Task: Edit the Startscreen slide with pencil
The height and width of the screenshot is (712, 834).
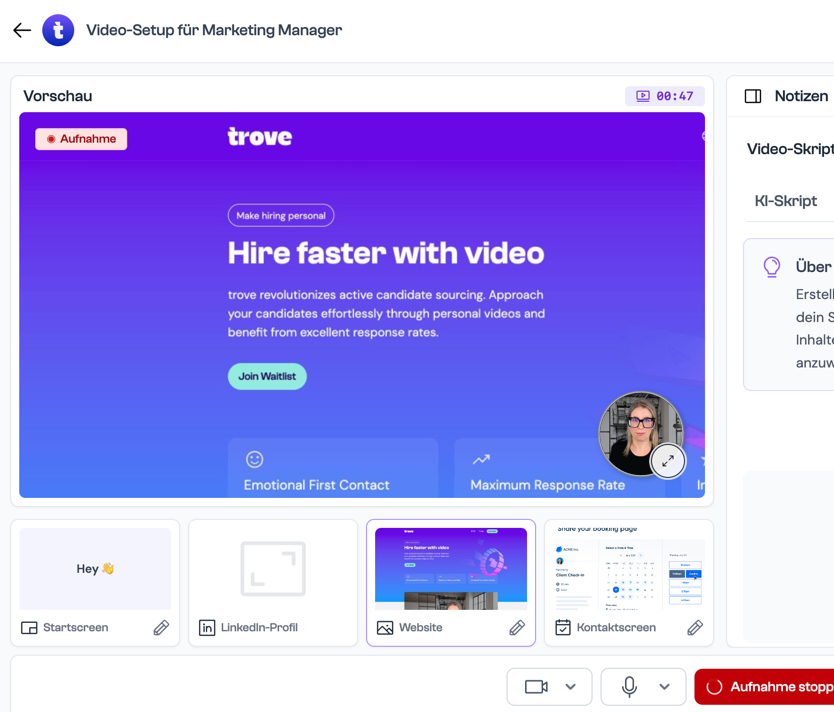Action: (161, 628)
